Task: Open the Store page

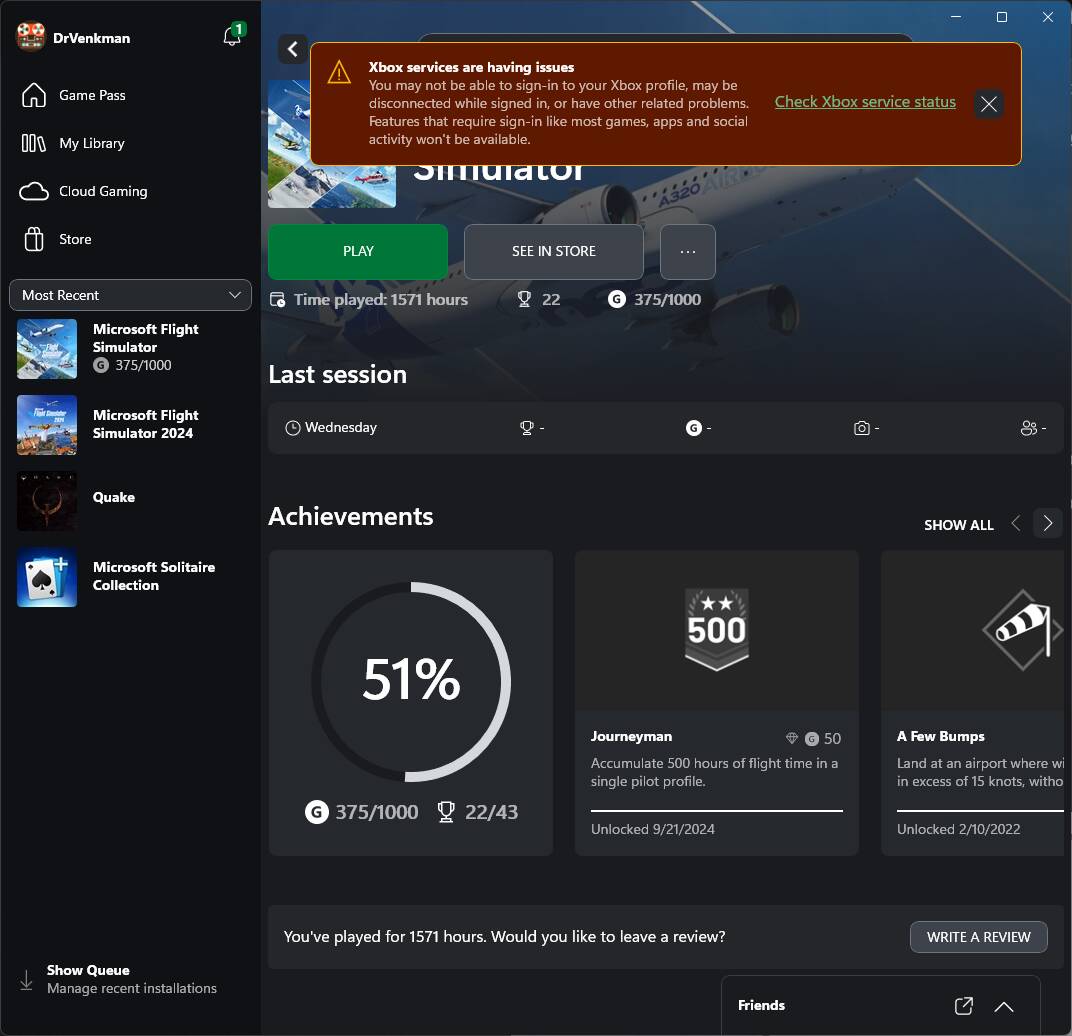Action: [x=75, y=239]
